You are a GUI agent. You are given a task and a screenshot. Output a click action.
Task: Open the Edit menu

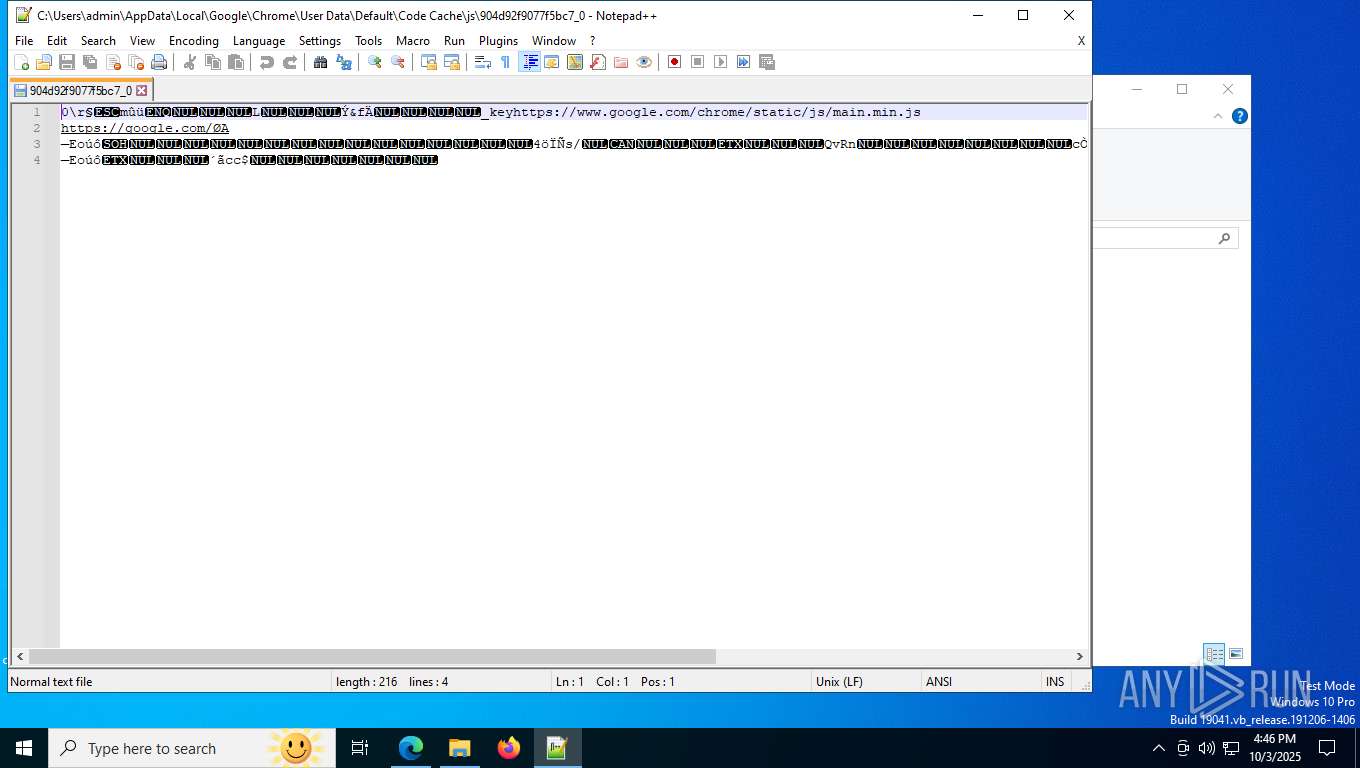pos(57,41)
